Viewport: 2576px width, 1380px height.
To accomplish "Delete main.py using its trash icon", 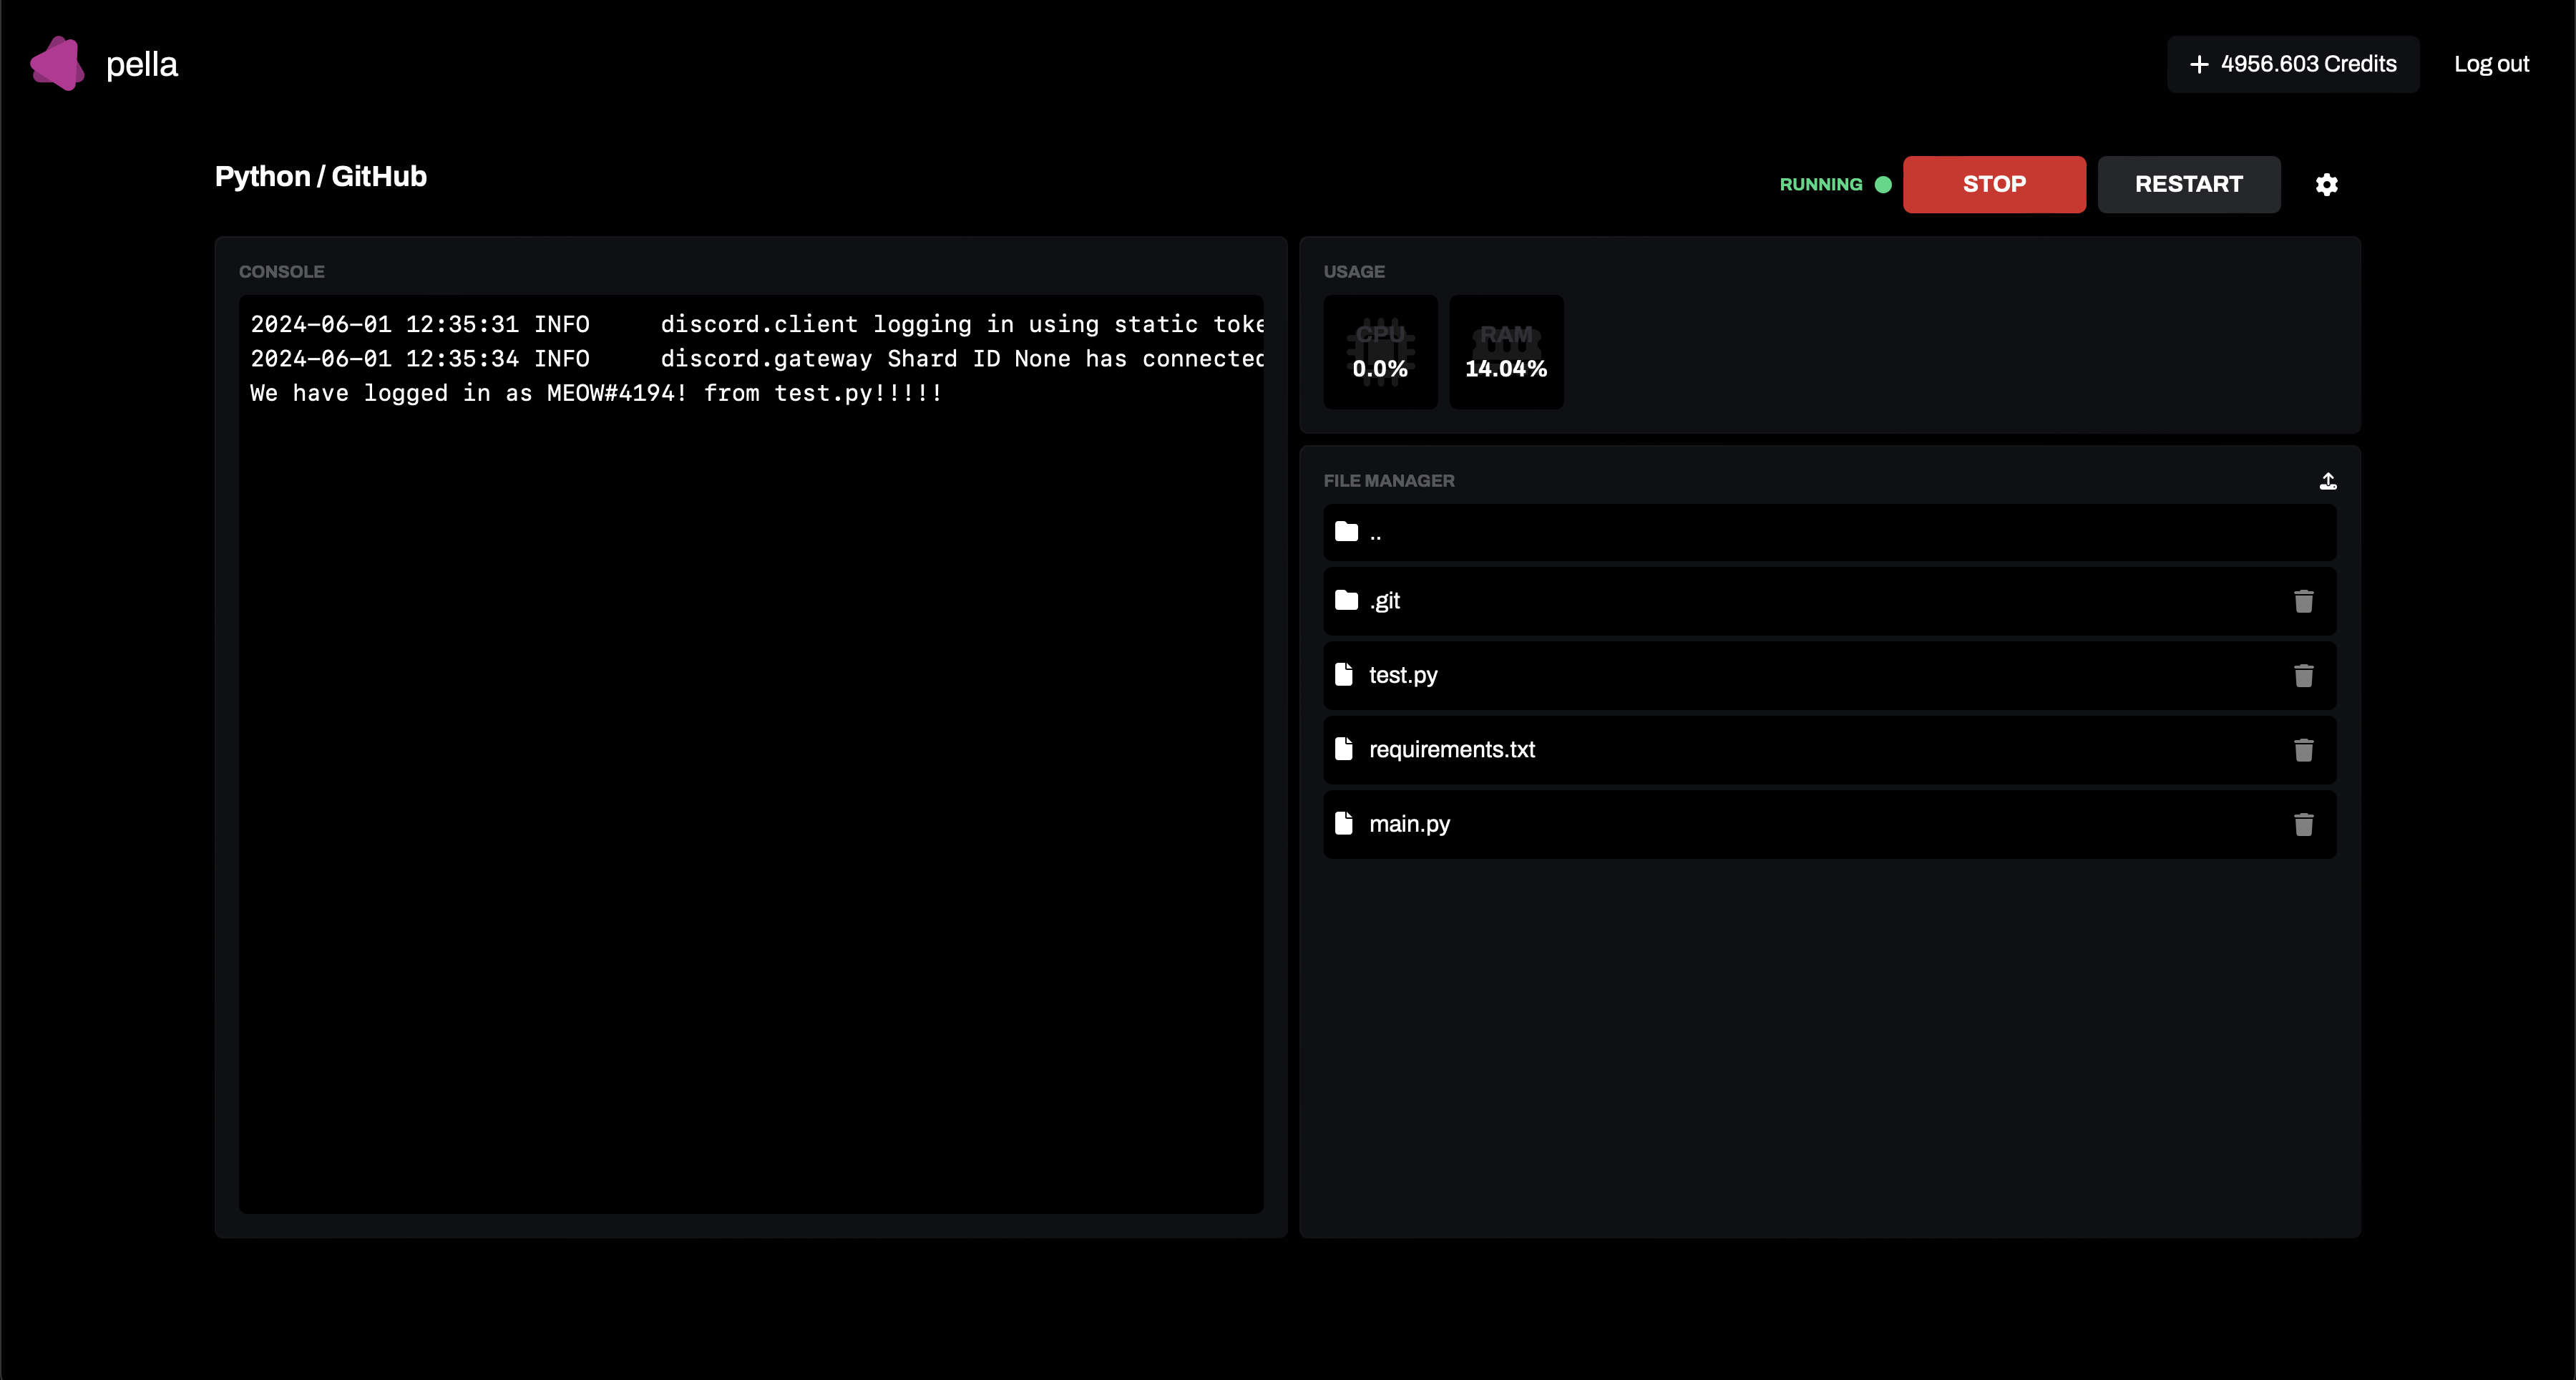I will point(2304,824).
